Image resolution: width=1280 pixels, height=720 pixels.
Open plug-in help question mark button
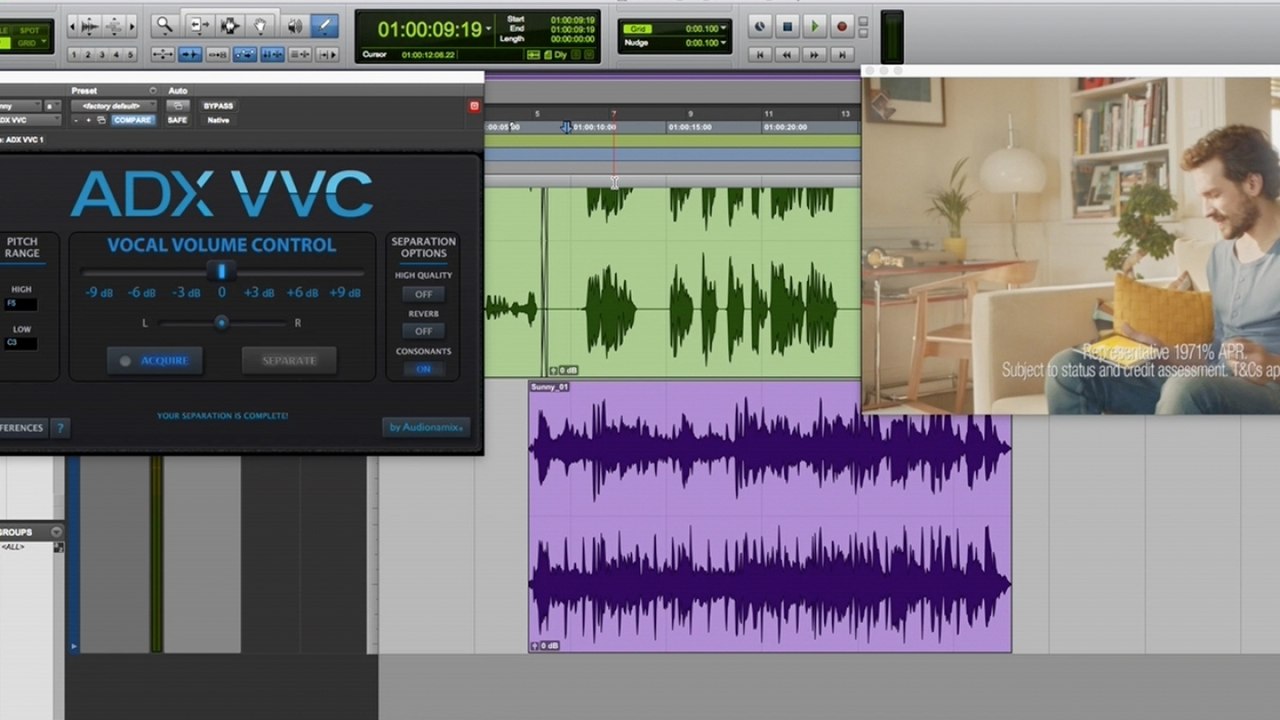[x=59, y=428]
